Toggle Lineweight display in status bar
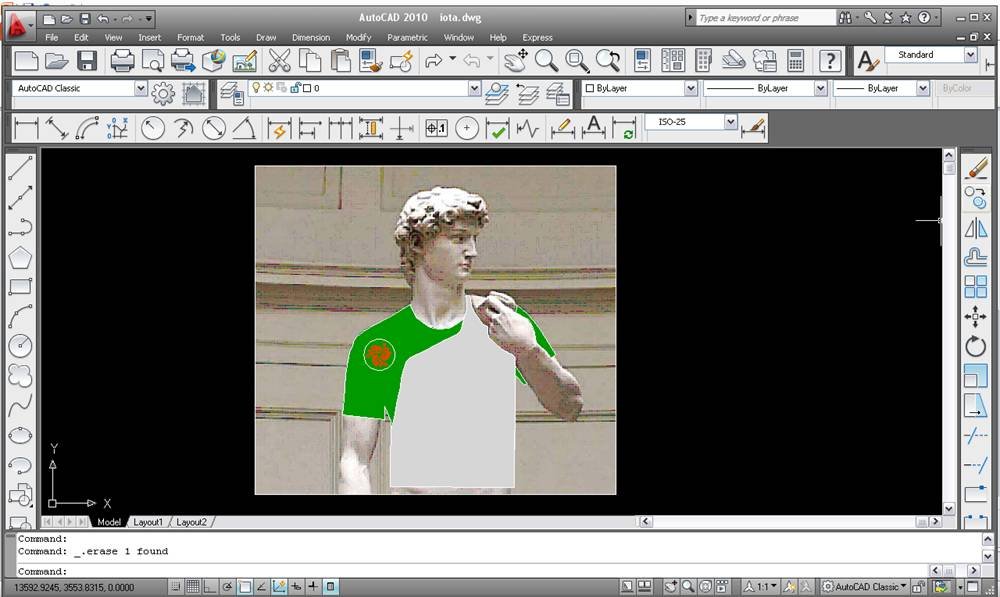 point(313,586)
